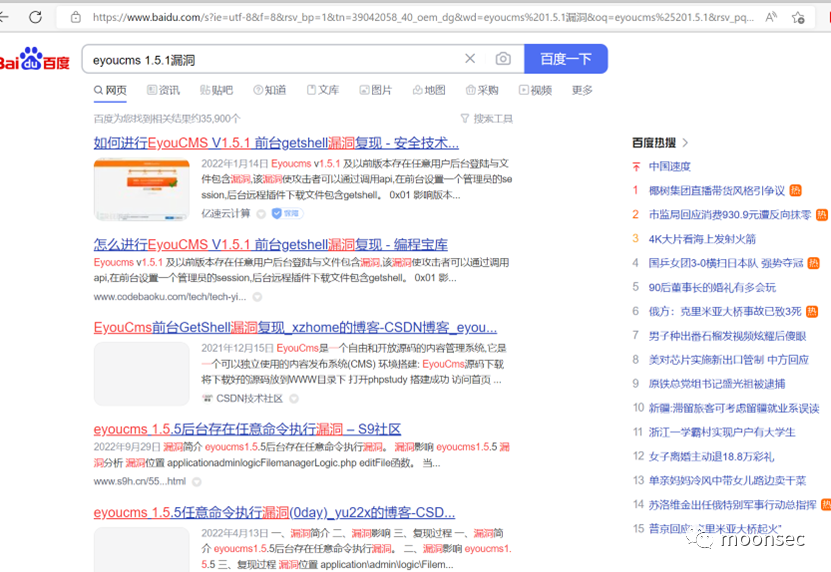This screenshot has width=831, height=572.
Task: Open hot topic 市监局回应消费930.9元遭反向抹零
Action: coord(730,215)
